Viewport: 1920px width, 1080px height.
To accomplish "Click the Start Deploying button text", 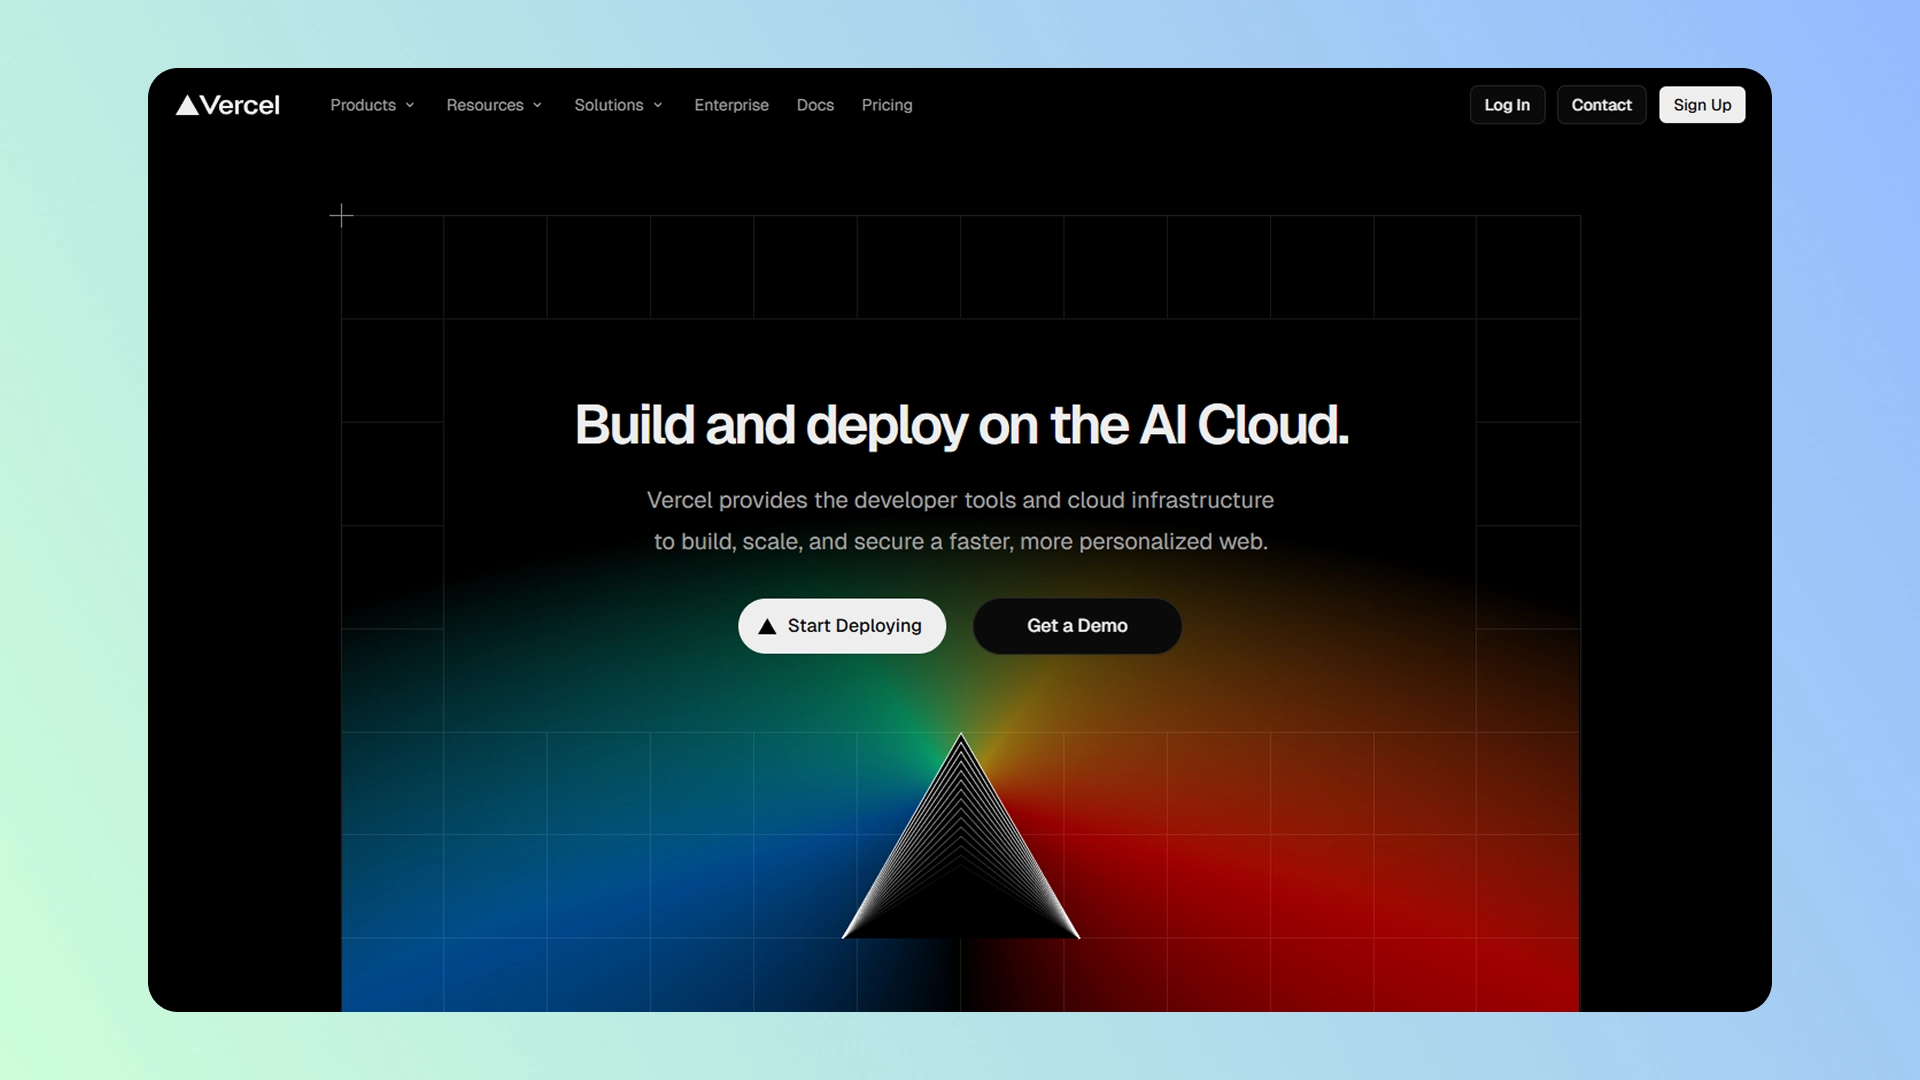I will tap(854, 626).
